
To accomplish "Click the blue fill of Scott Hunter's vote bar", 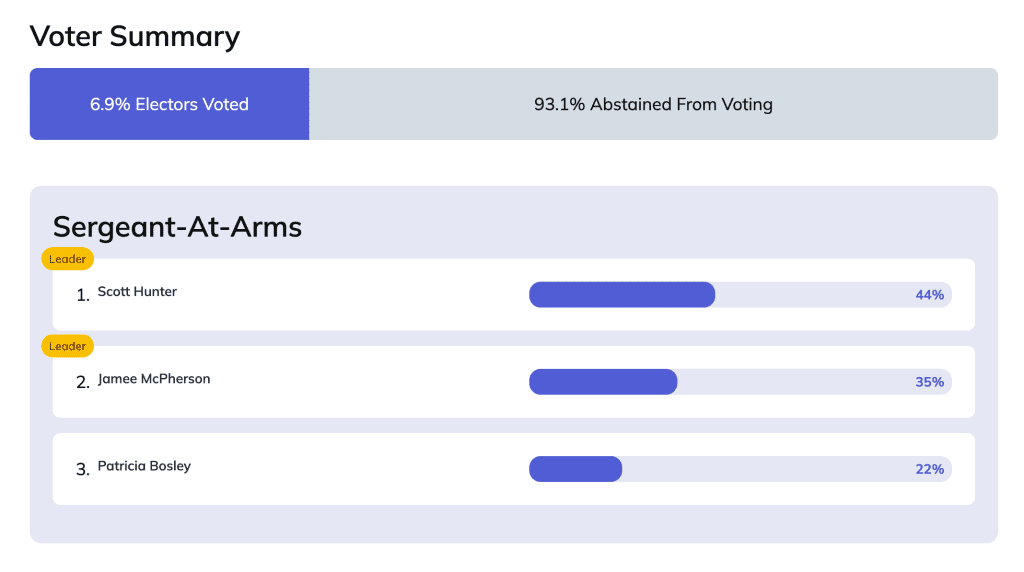I will pyautogui.click(x=621, y=295).
